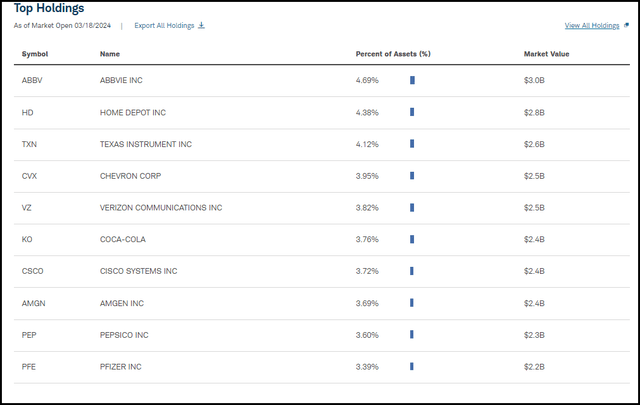The image size is (640, 405).
Task: Select the KO symbol cell
Action: click(x=27, y=240)
